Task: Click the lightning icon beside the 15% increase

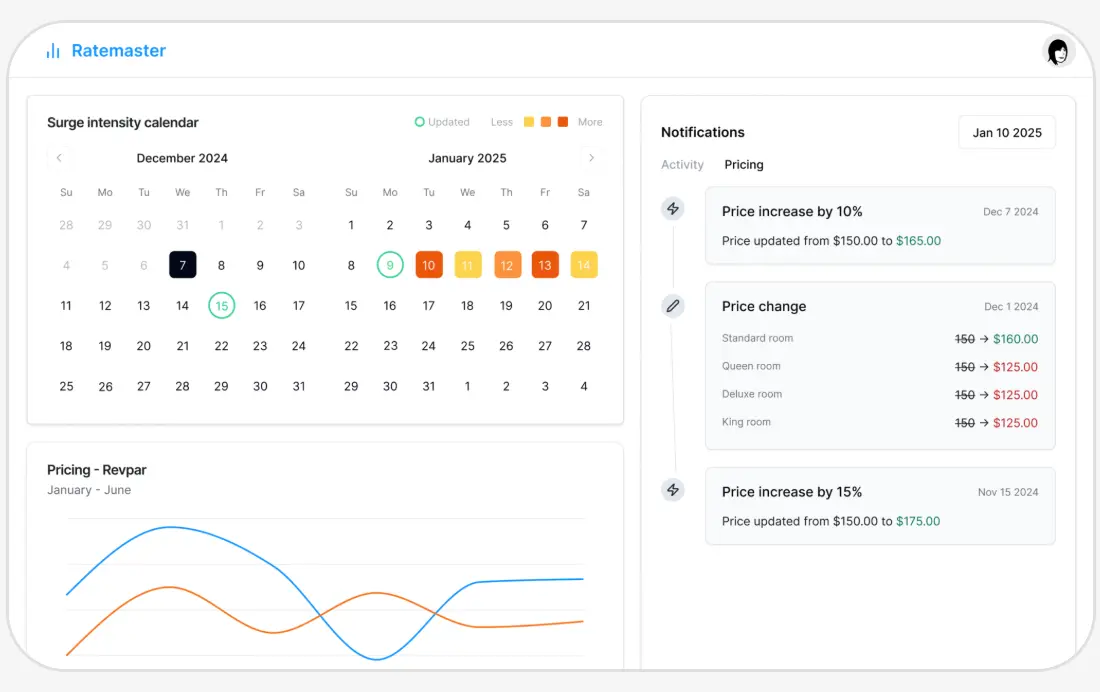Action: [x=673, y=490]
